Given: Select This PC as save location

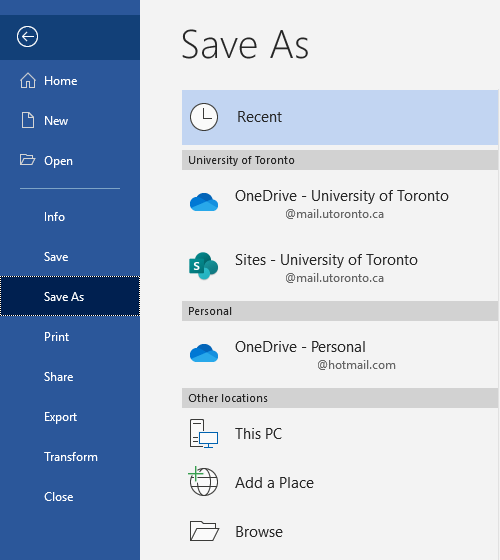Looking at the screenshot, I should (x=258, y=434).
